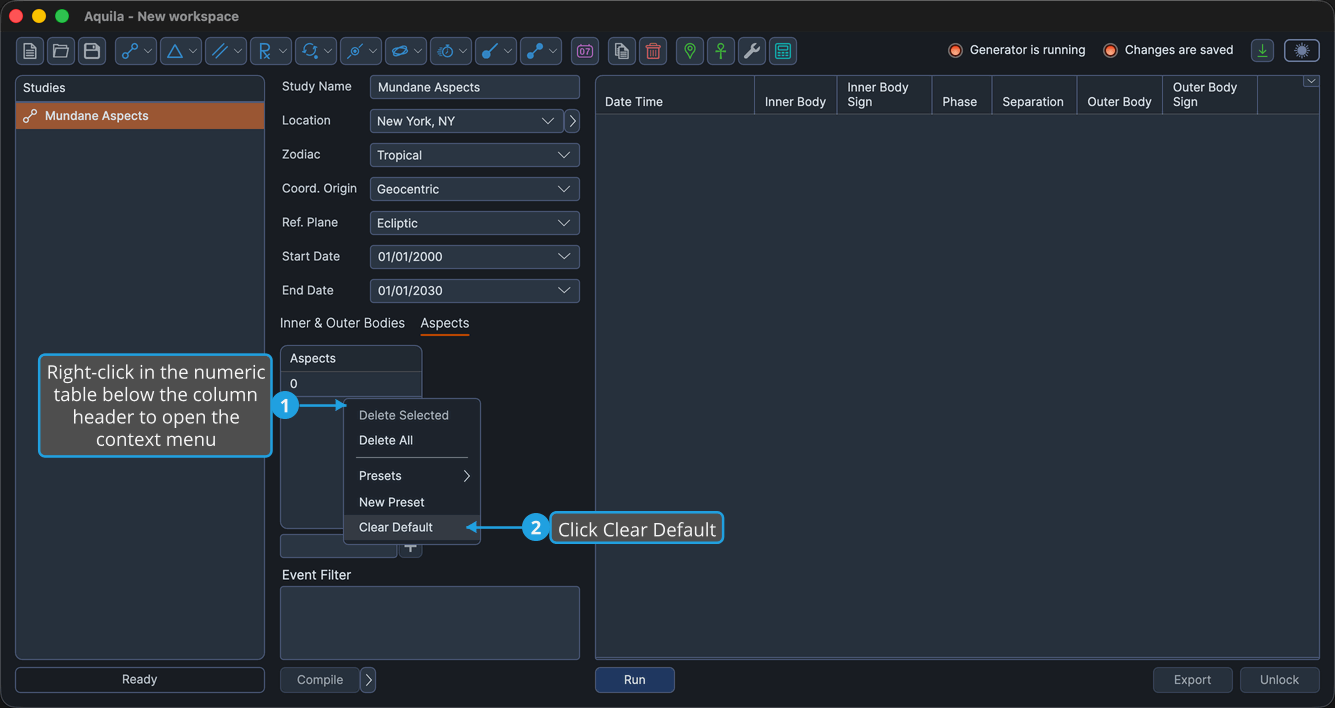The image size is (1335, 708).
Task: Select the speed stopwatch study icon
Action: (x=445, y=51)
